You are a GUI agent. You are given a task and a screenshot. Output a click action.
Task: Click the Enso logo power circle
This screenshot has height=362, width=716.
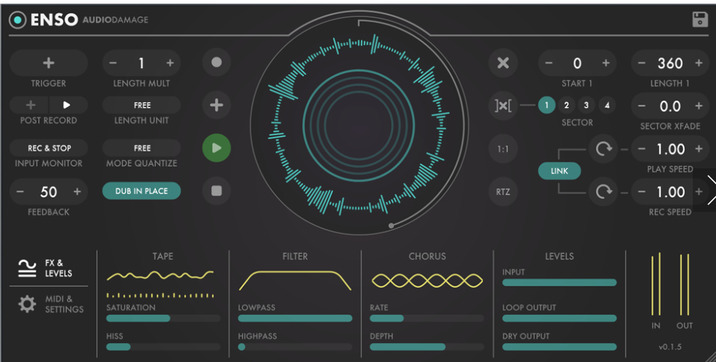17,20
